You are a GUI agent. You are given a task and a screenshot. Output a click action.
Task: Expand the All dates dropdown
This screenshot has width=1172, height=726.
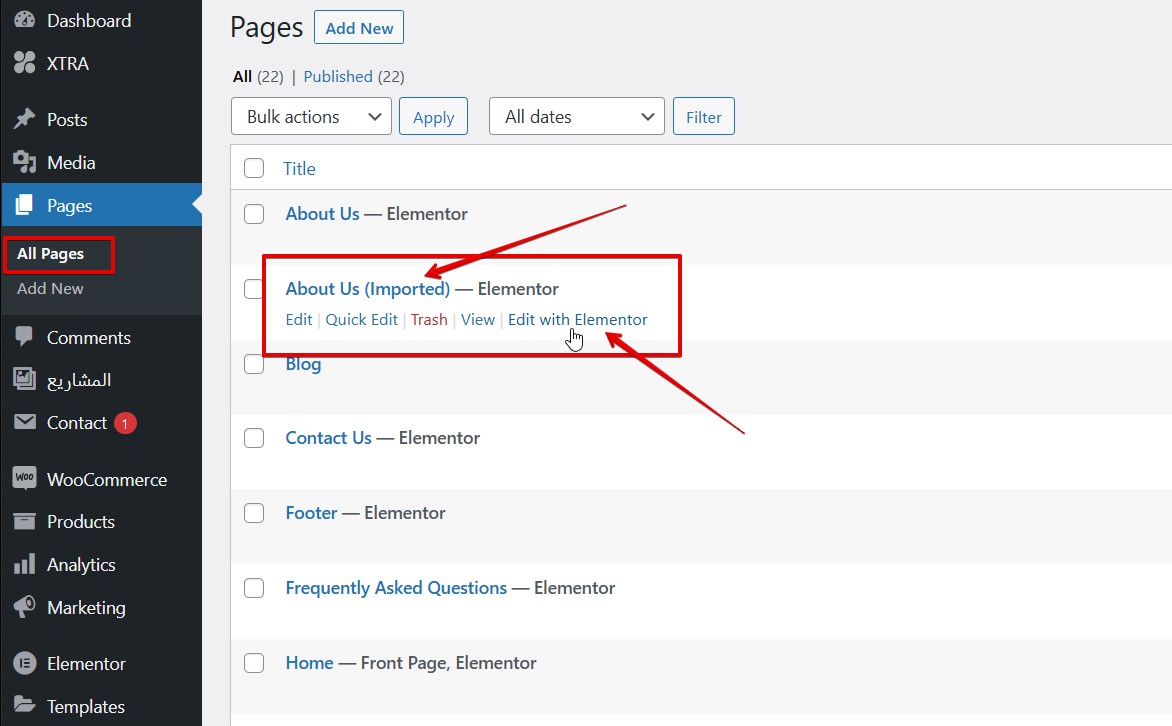576,116
